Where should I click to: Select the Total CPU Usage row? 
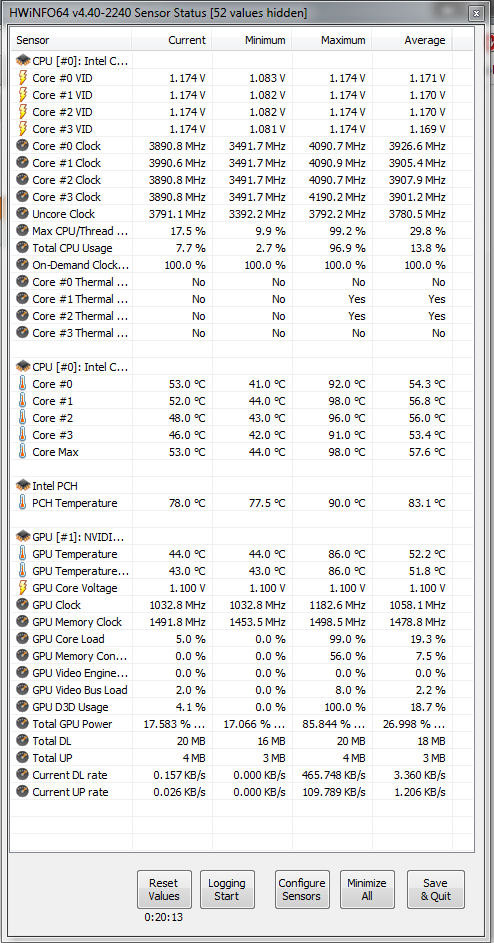click(x=232, y=248)
